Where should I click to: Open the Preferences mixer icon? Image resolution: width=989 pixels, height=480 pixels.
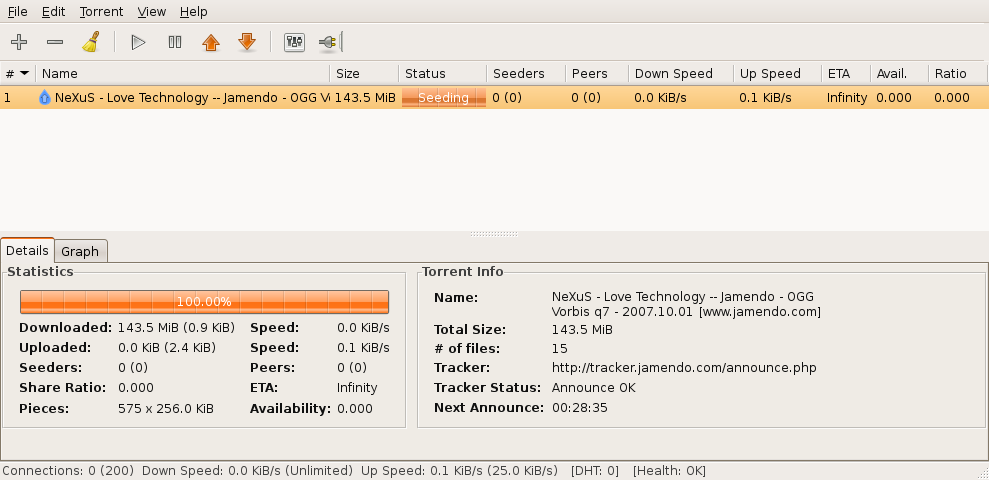tap(295, 42)
